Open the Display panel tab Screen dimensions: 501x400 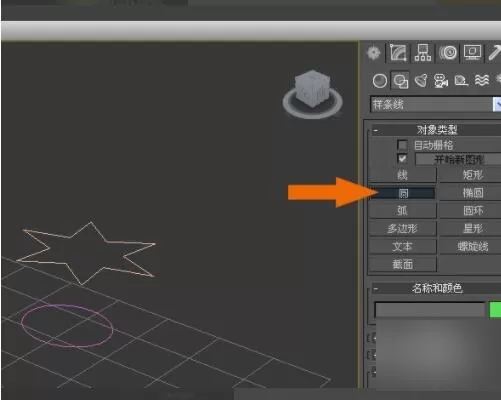coord(472,53)
